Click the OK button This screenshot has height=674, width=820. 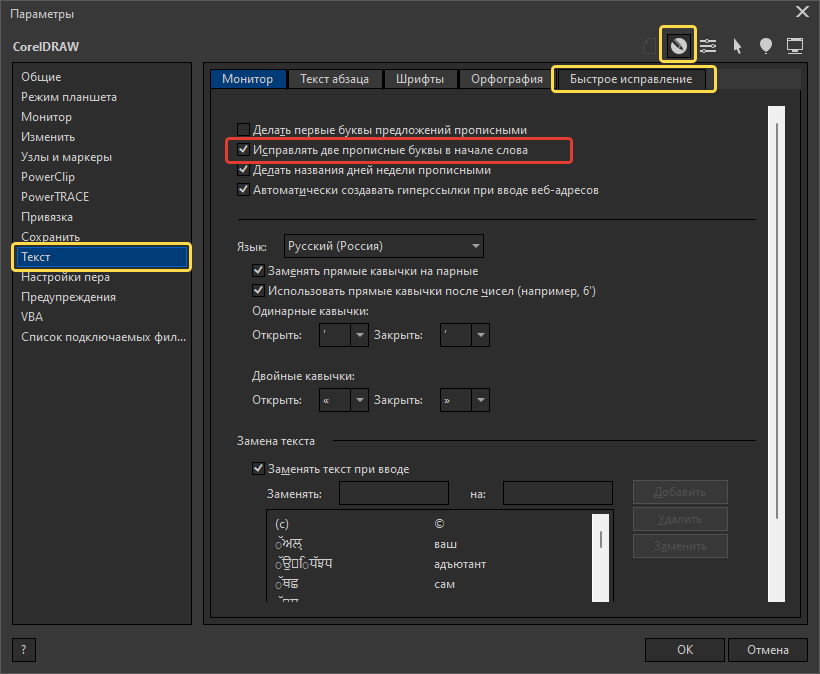click(685, 650)
